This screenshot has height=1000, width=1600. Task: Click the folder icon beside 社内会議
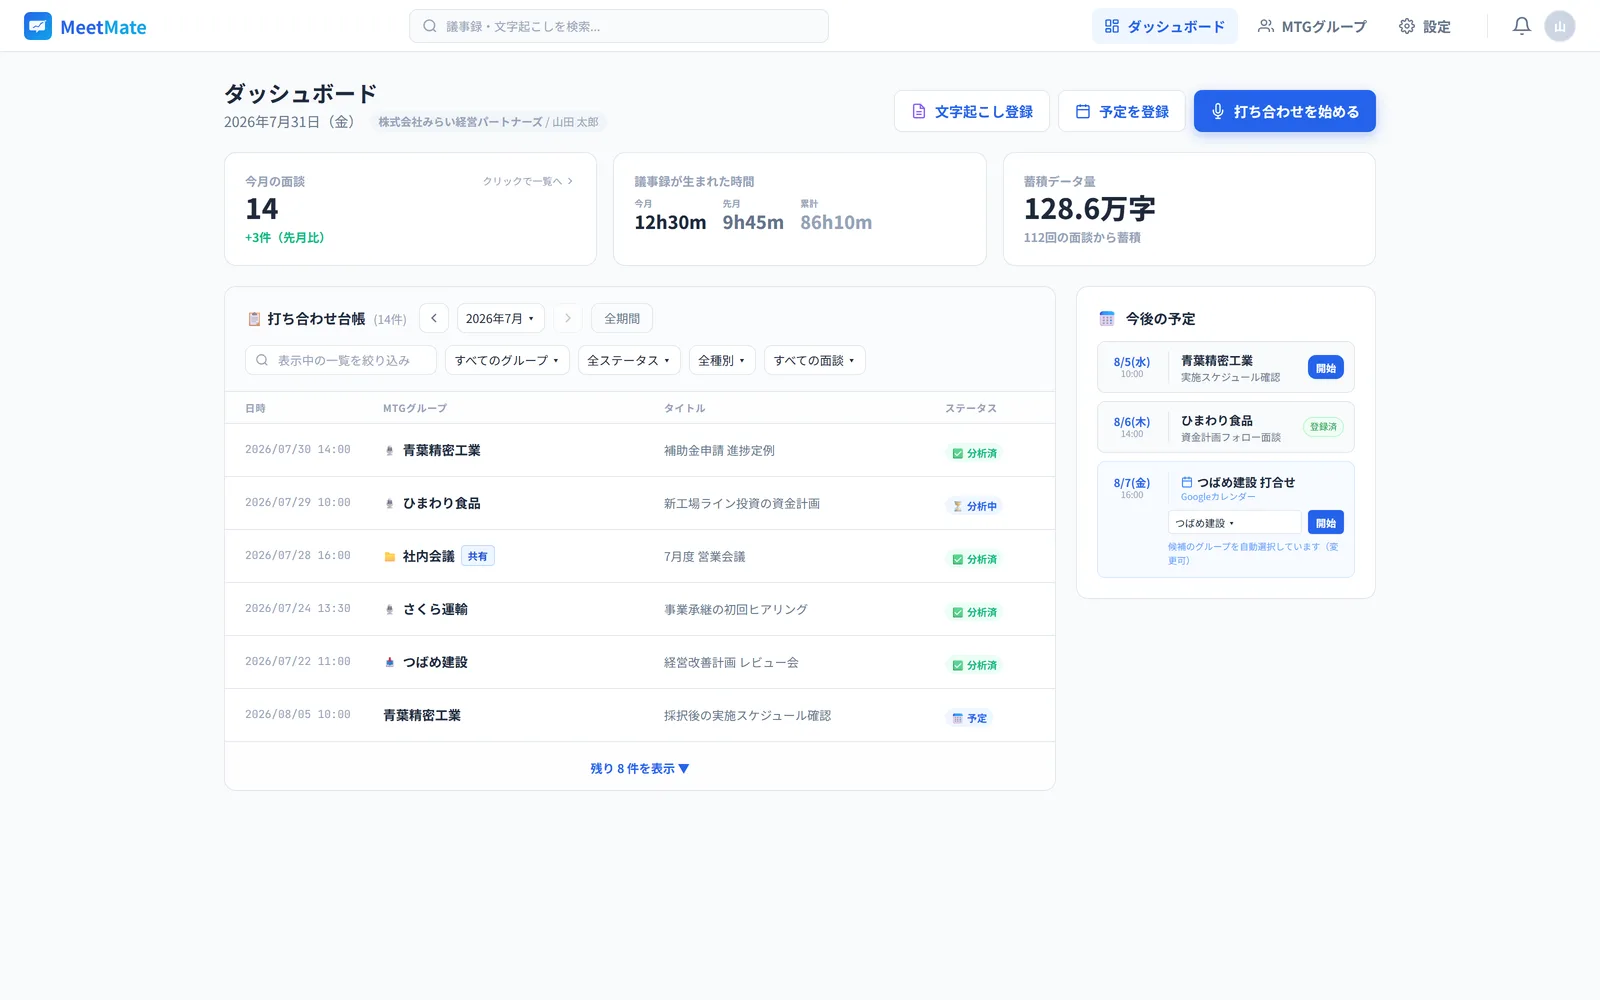coord(390,557)
